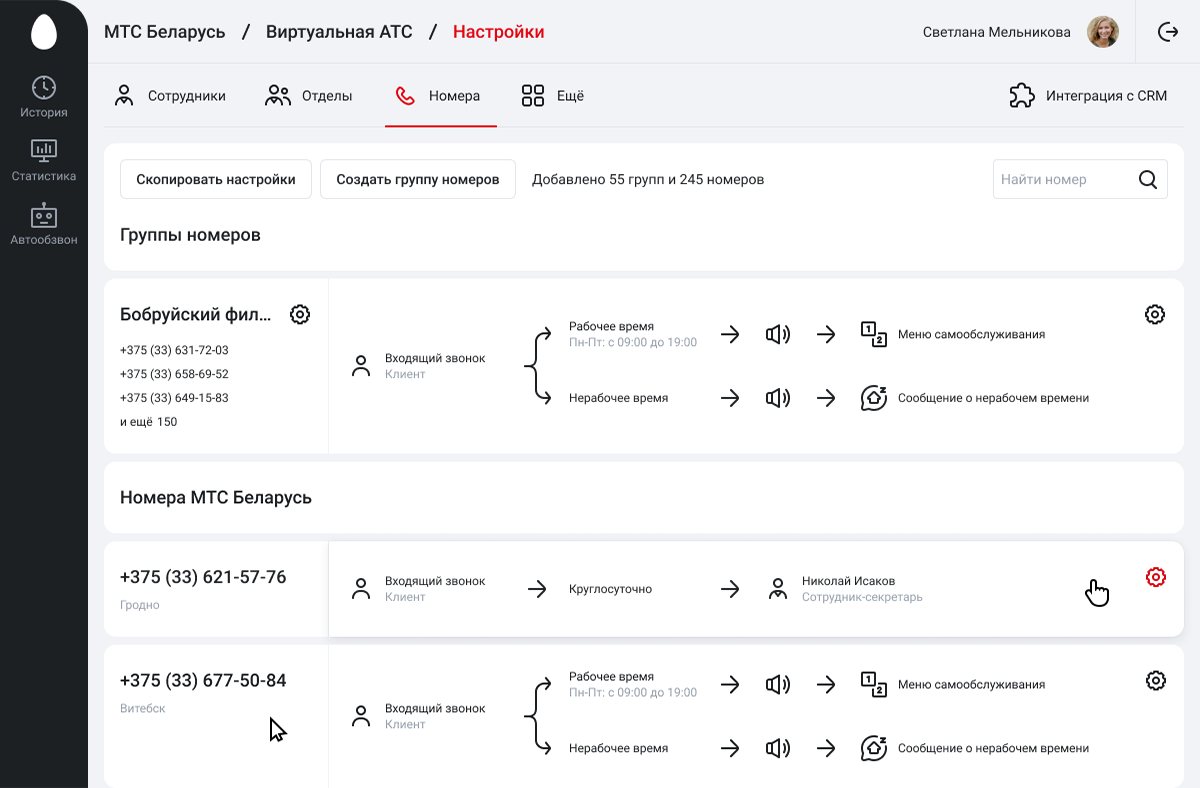Switch to the Отделы tab
This screenshot has width=1200, height=788.
[x=309, y=96]
